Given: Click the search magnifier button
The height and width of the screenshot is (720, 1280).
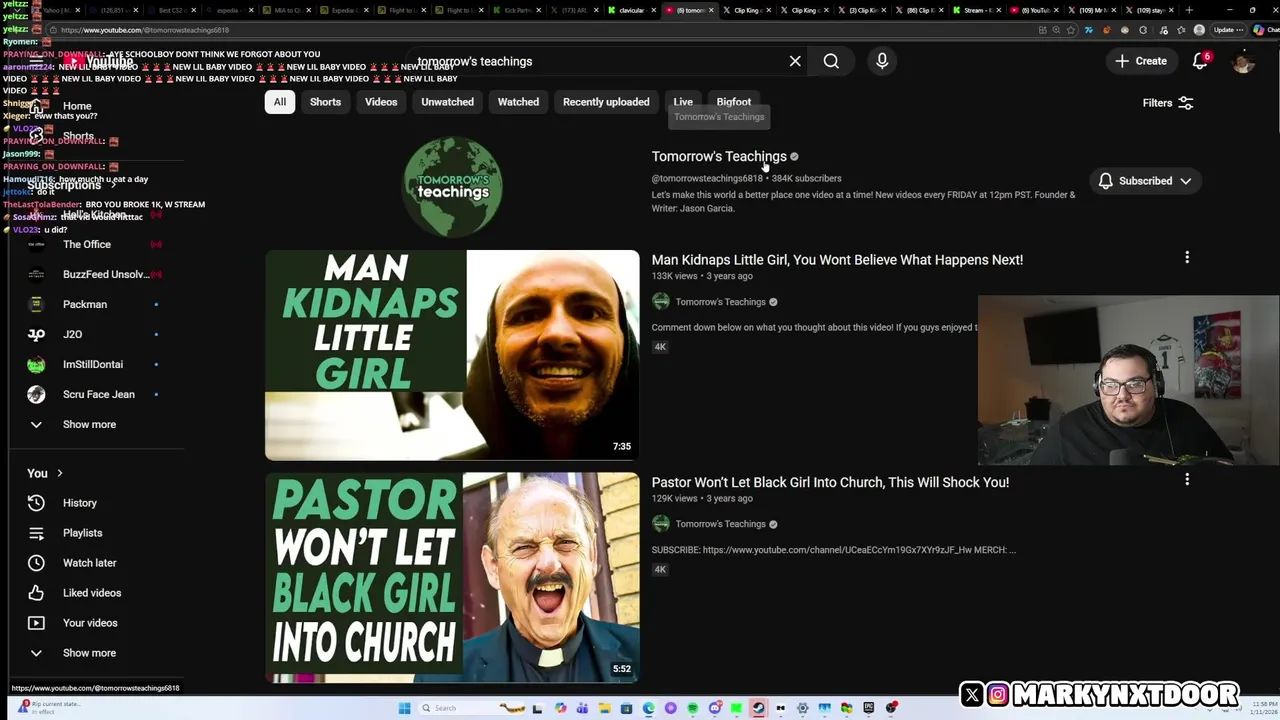Looking at the screenshot, I should pyautogui.click(x=831, y=61).
